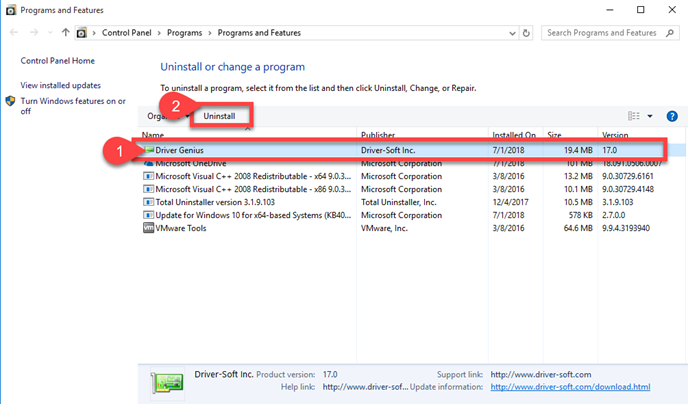
Task: Click version 9.0.30729.6161 cell
Action: (627, 176)
